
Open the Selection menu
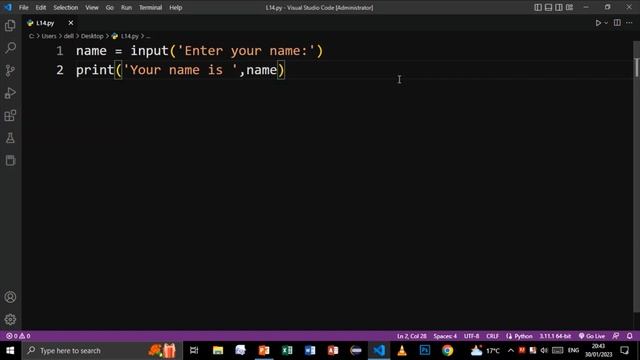[65, 7]
